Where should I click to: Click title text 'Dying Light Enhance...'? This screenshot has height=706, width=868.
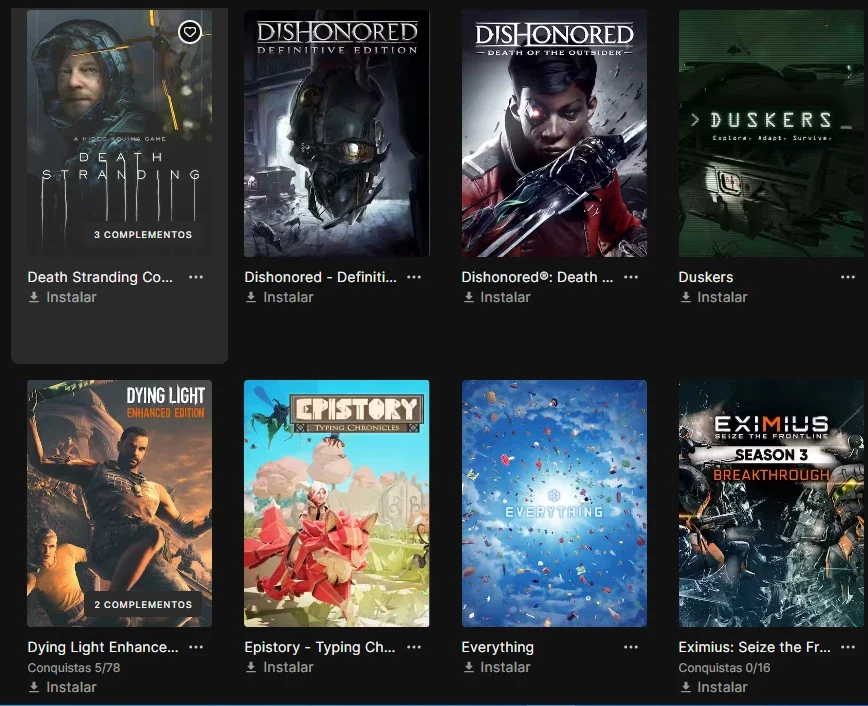tap(103, 647)
